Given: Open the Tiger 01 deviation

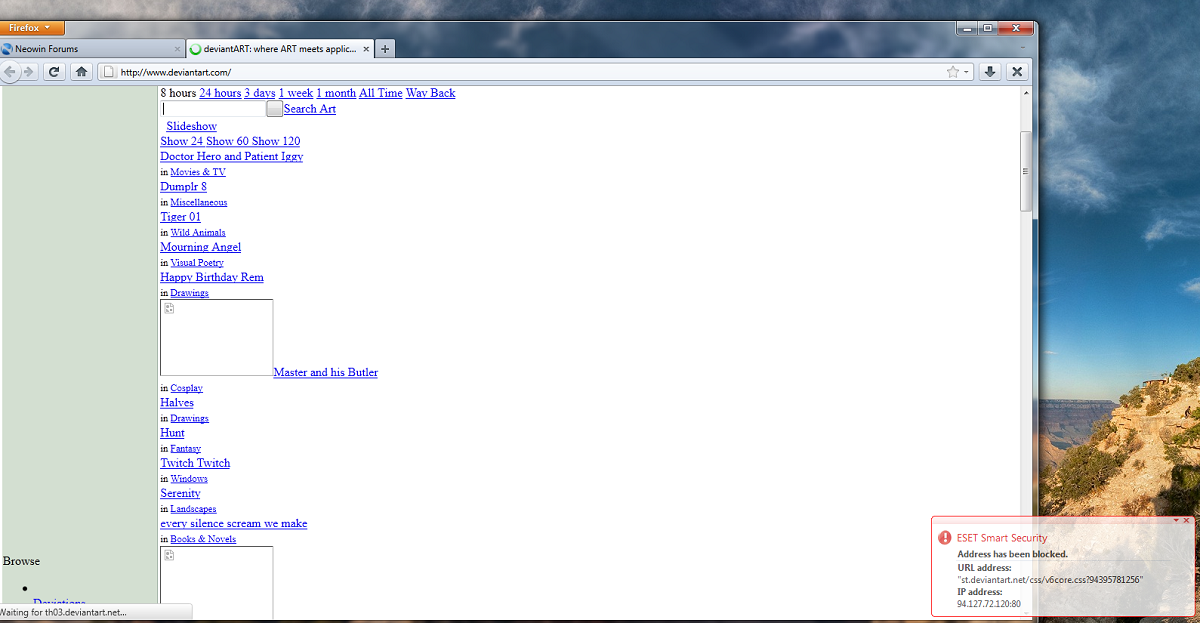Looking at the screenshot, I should (x=180, y=216).
